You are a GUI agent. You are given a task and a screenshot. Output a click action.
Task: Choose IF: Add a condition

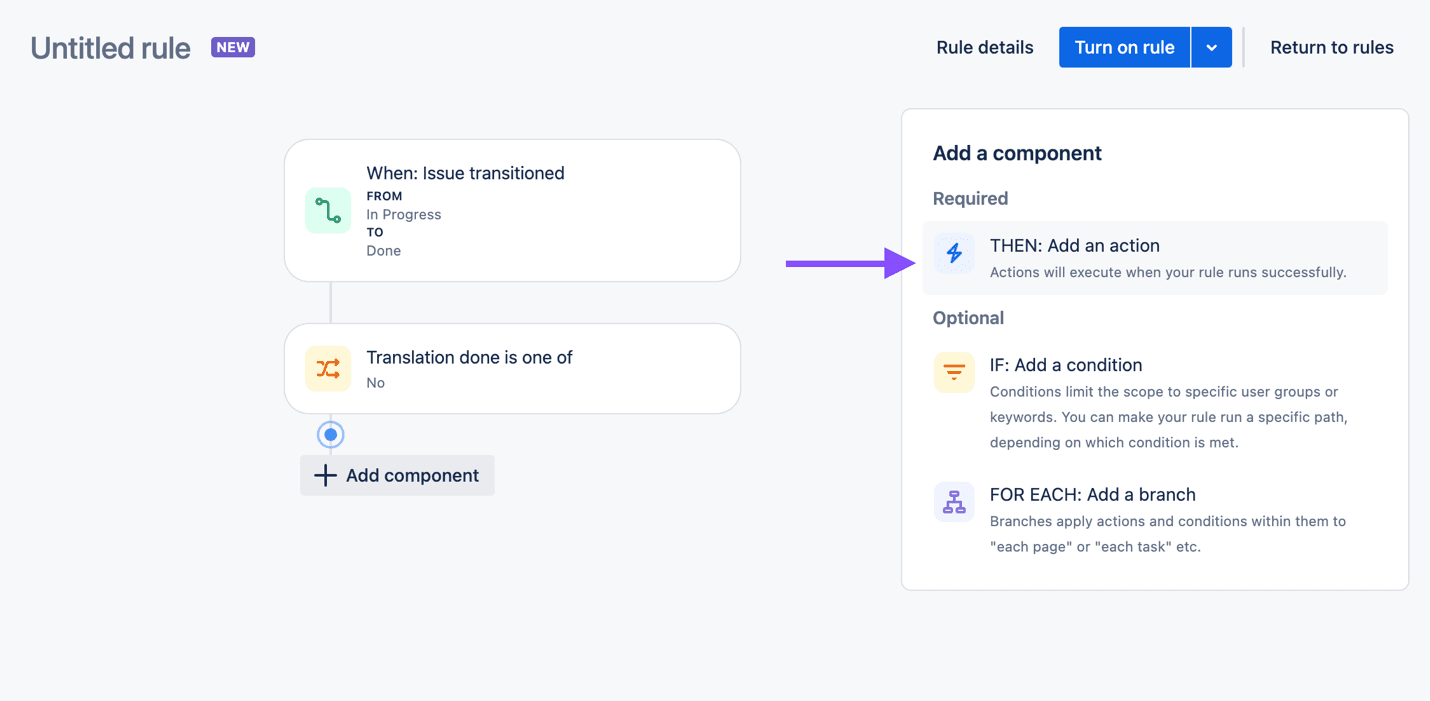[x=1066, y=365]
